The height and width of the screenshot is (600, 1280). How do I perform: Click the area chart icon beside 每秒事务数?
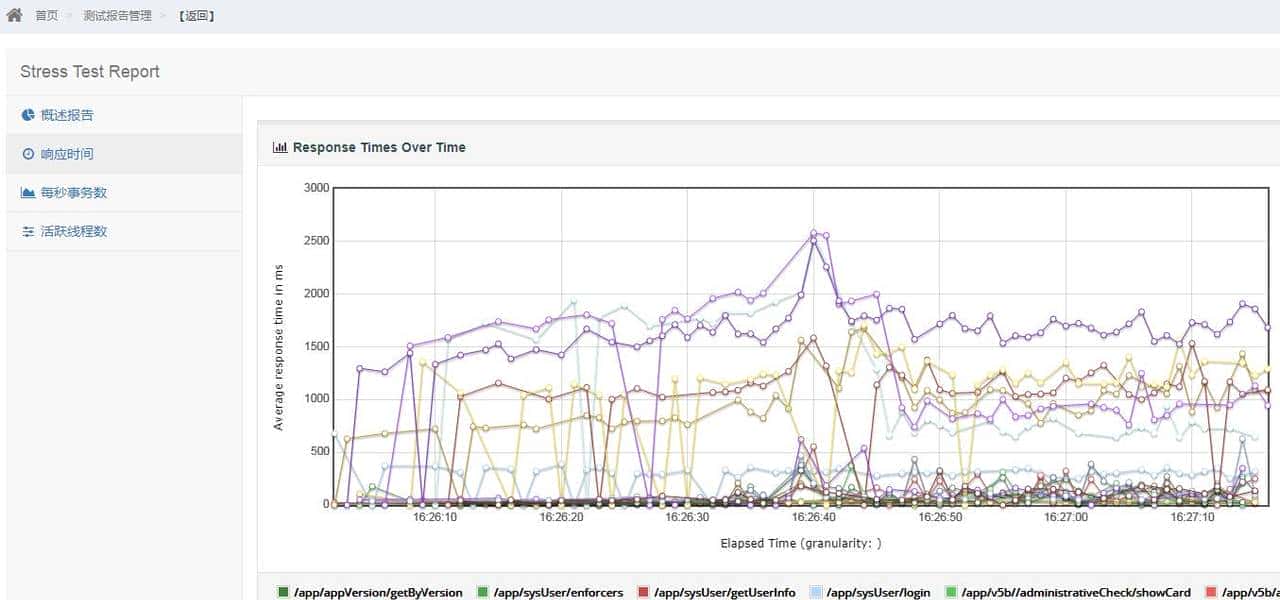coord(28,192)
